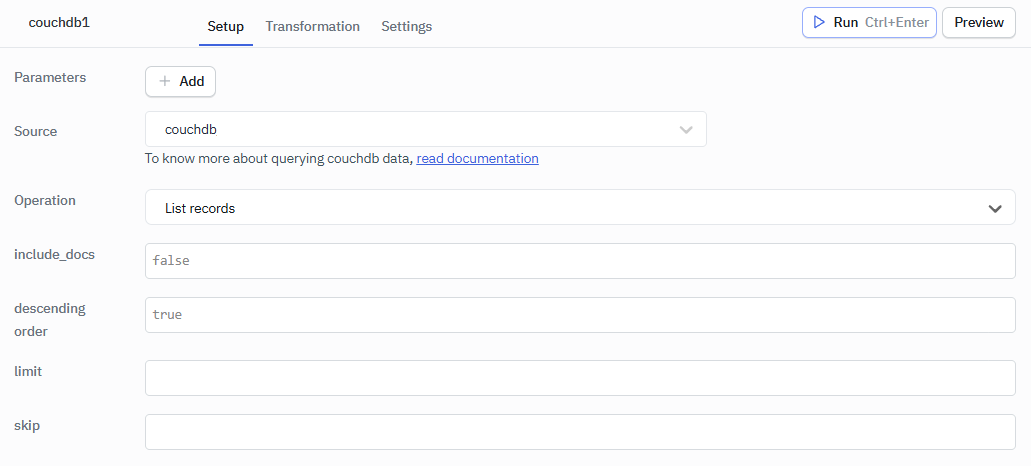1031x466 pixels.
Task: Add a new parameter
Action: pyautogui.click(x=180, y=82)
